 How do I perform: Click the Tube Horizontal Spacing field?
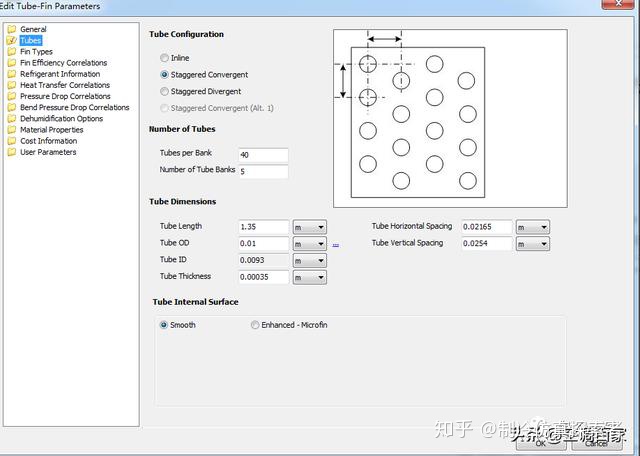(x=487, y=227)
